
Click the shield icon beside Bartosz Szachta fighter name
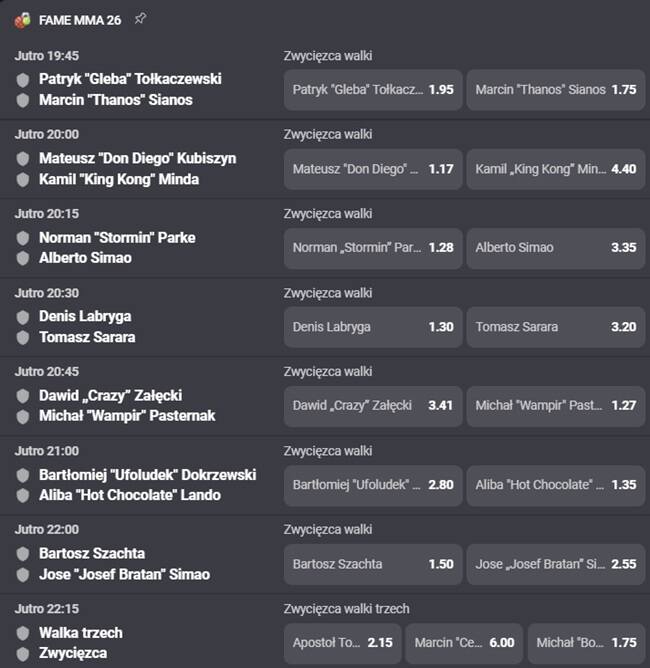(23, 554)
